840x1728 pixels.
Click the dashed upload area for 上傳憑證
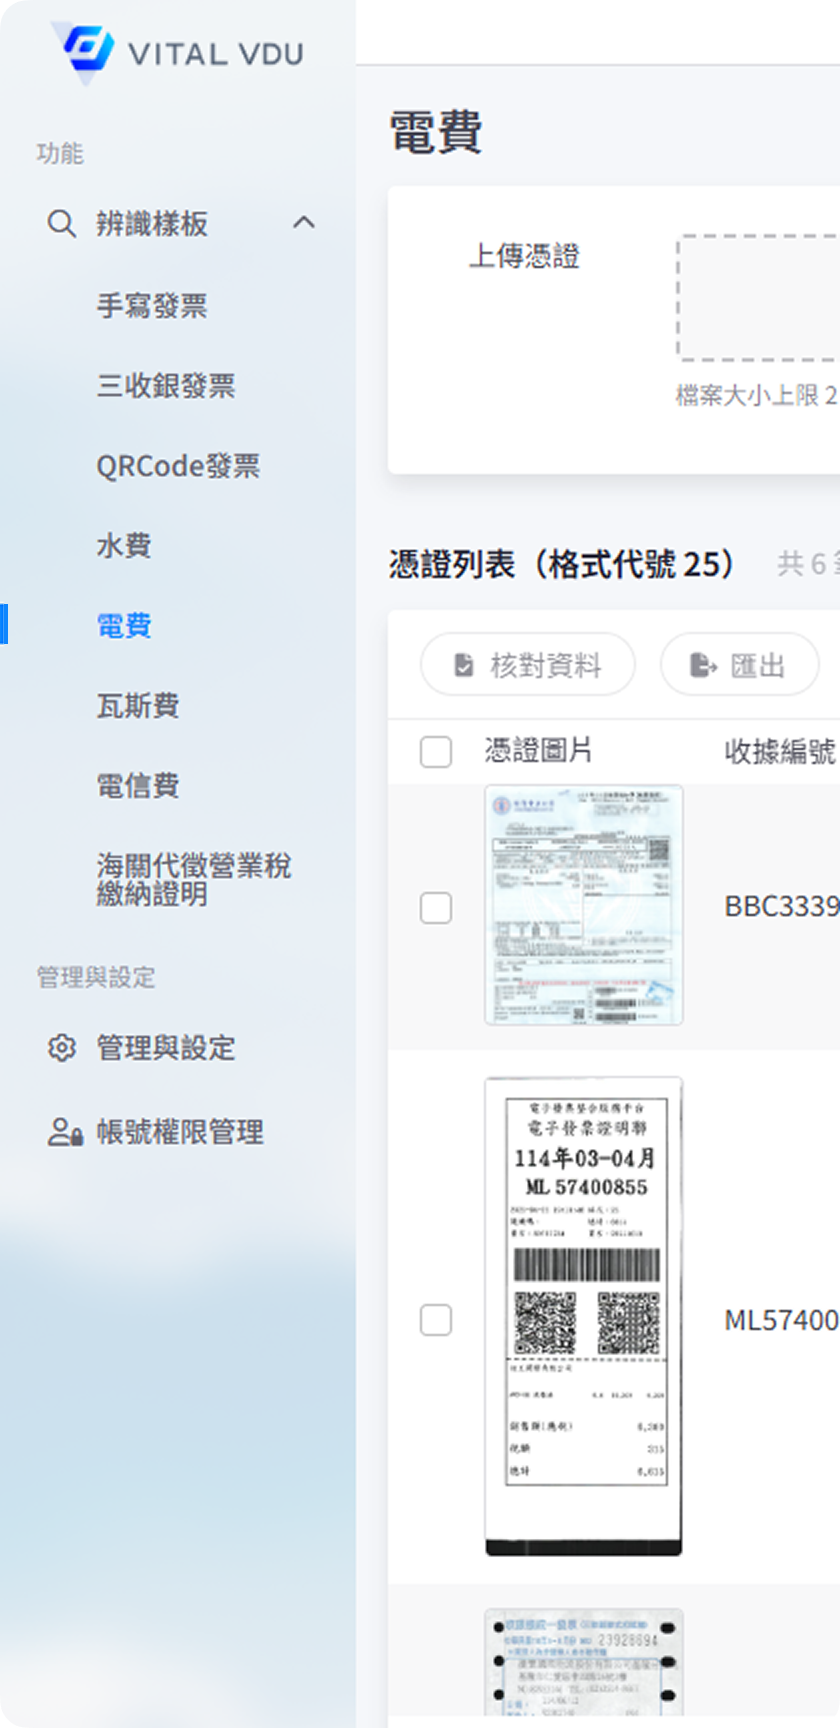click(x=760, y=298)
